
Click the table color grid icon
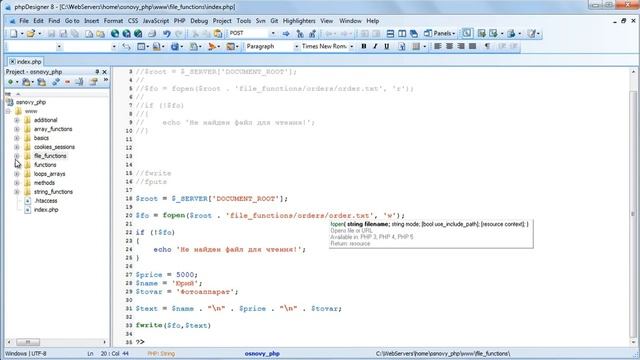pyautogui.click(x=416, y=47)
